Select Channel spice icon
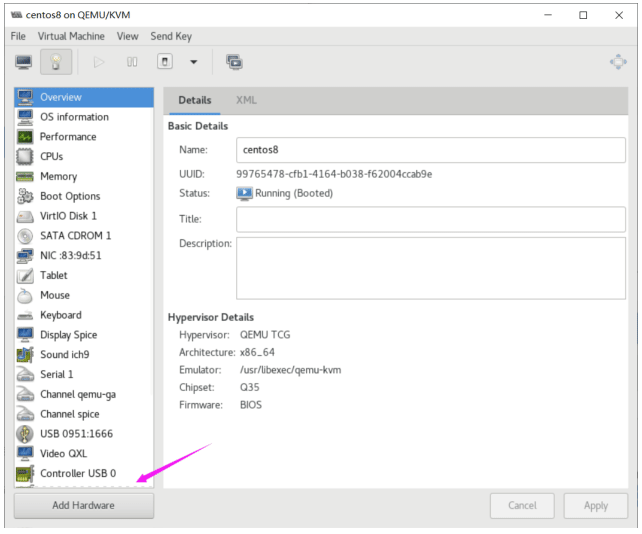 click(x=25, y=414)
